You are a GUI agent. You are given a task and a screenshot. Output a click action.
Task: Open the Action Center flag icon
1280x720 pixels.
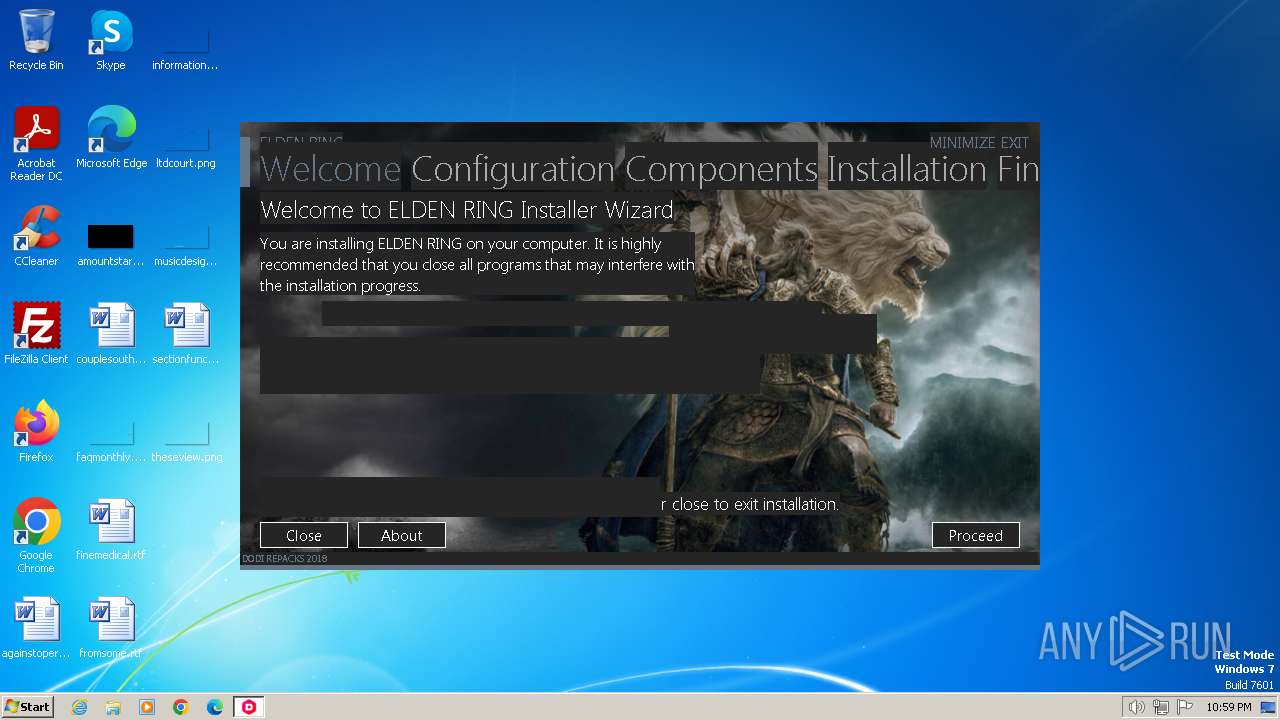click(1185, 707)
